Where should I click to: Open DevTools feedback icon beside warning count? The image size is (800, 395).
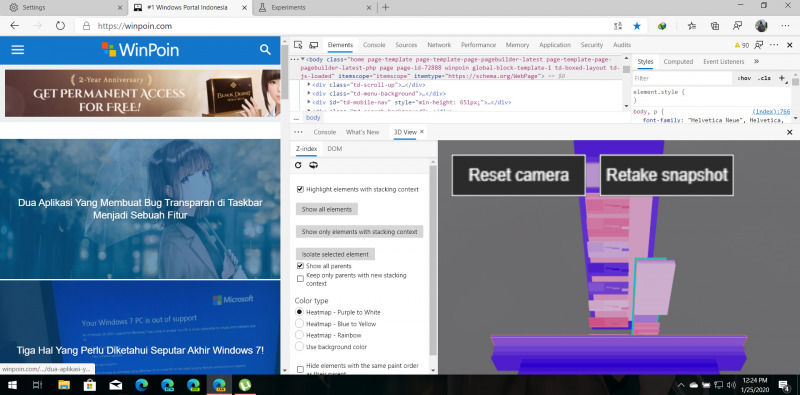point(759,45)
